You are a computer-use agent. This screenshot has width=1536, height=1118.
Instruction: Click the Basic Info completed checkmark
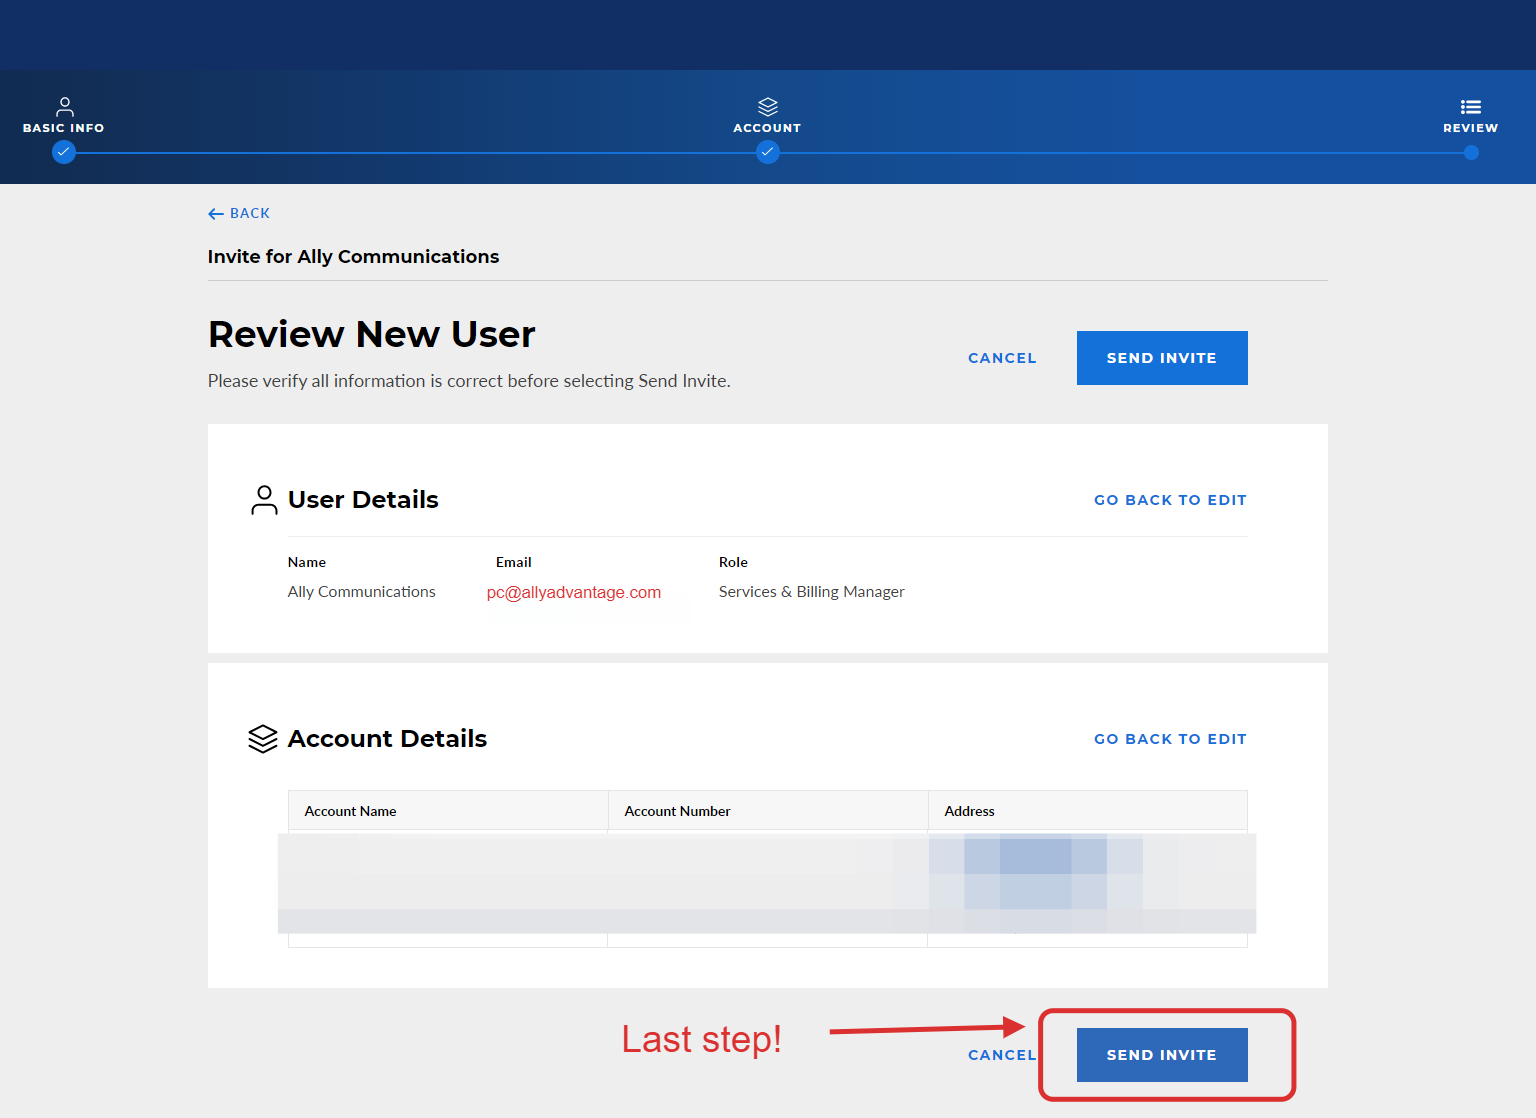click(x=64, y=152)
